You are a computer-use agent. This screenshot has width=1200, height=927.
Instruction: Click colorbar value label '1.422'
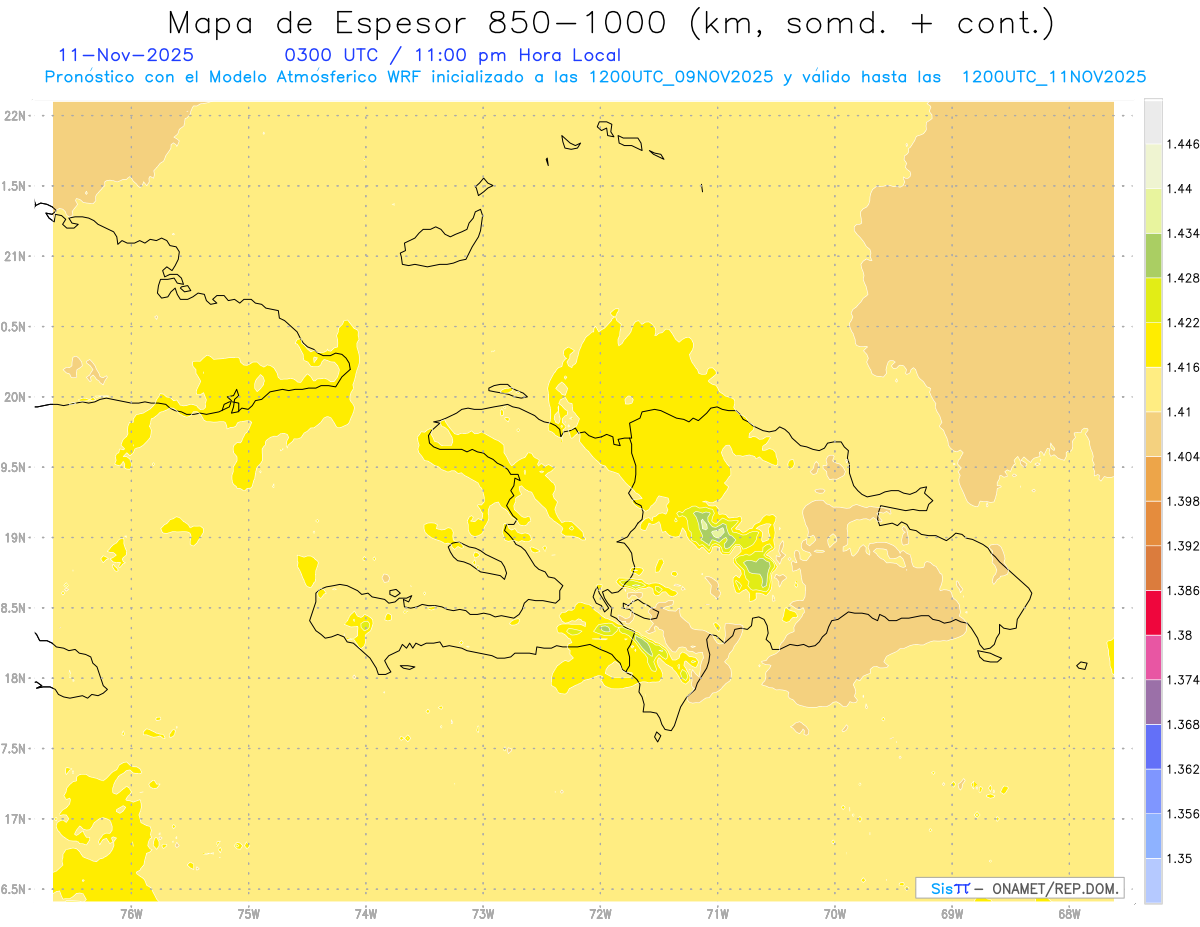[x=1185, y=322]
